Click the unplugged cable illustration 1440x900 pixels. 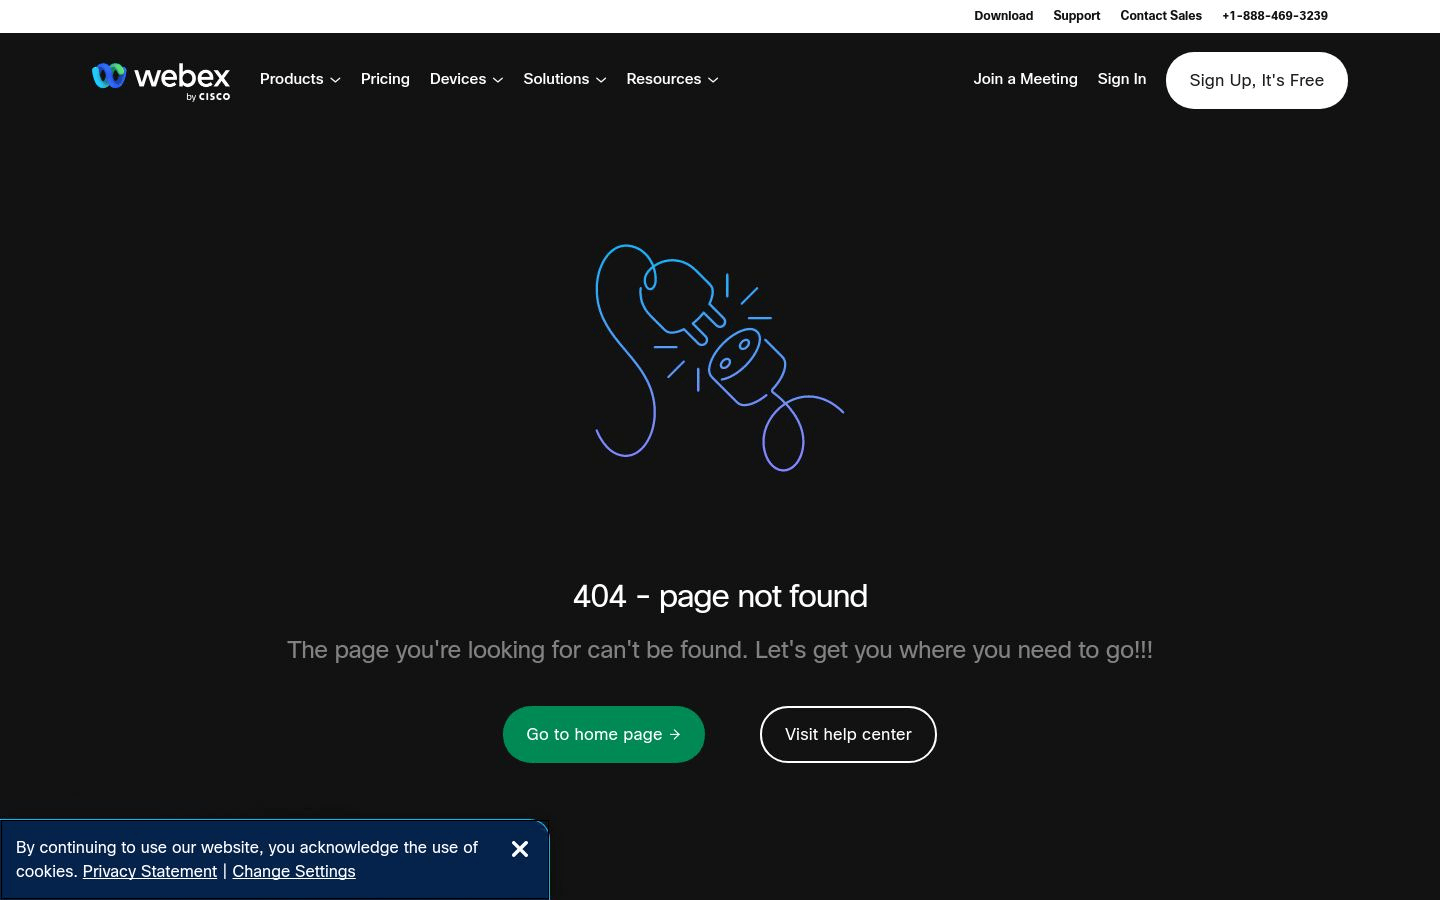click(719, 358)
